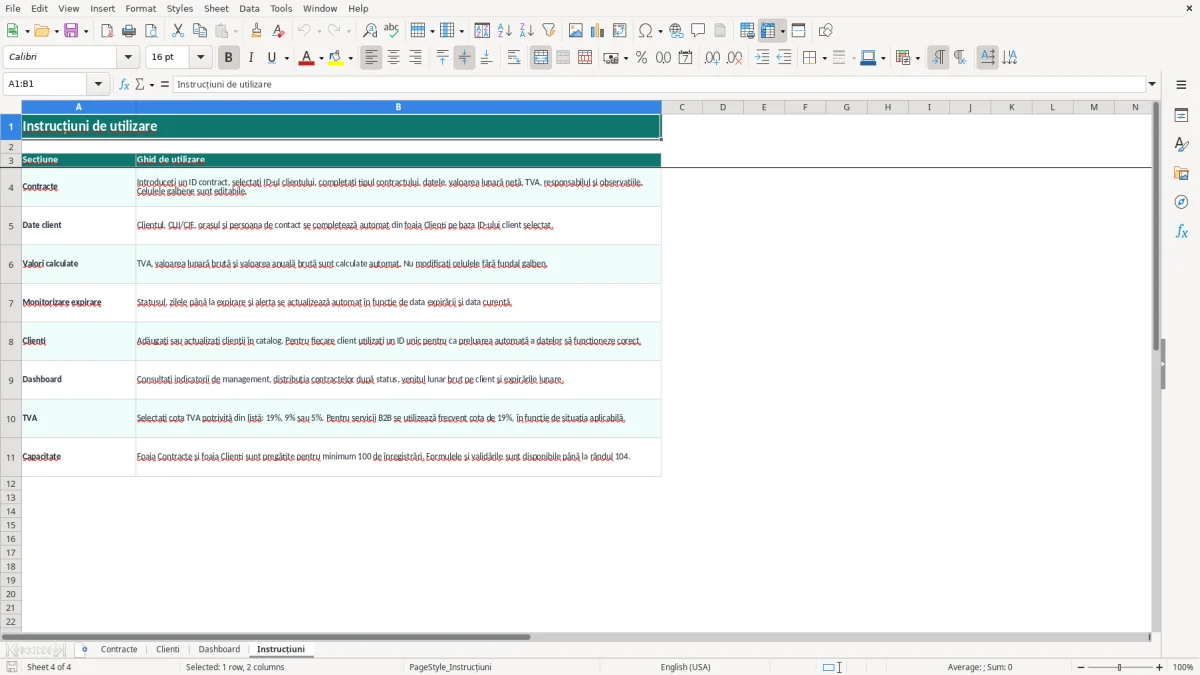Apply the yellow background color swatch
The image size is (1200, 675).
coord(335,58)
